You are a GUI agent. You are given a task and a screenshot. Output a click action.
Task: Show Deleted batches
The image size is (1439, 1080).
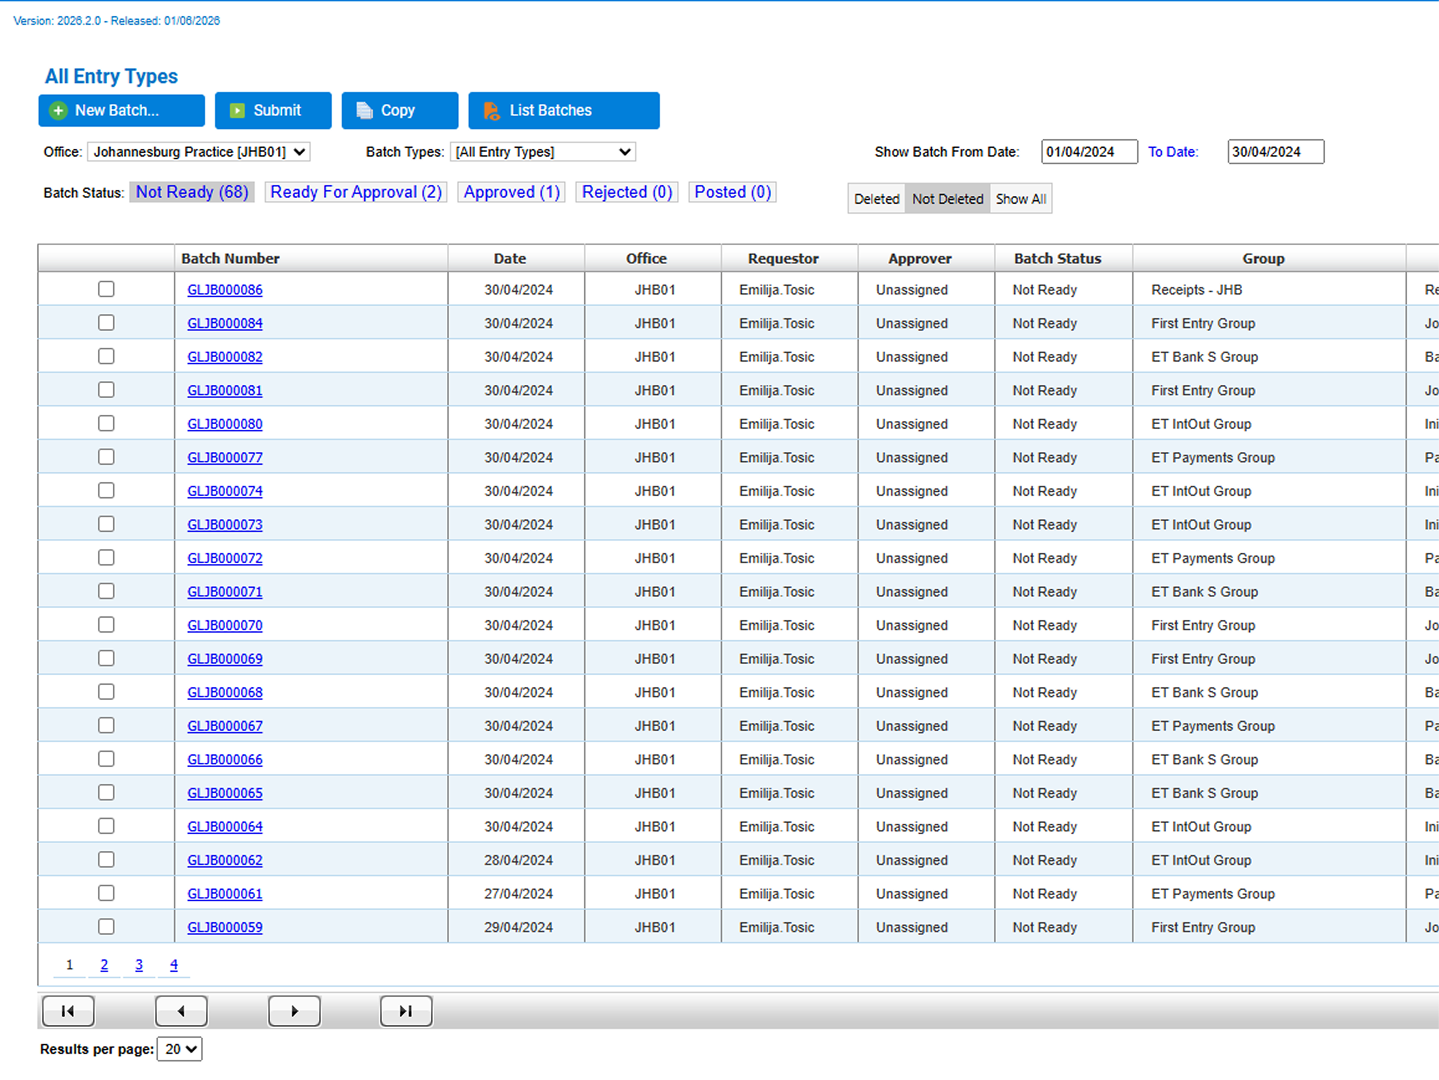(x=877, y=199)
